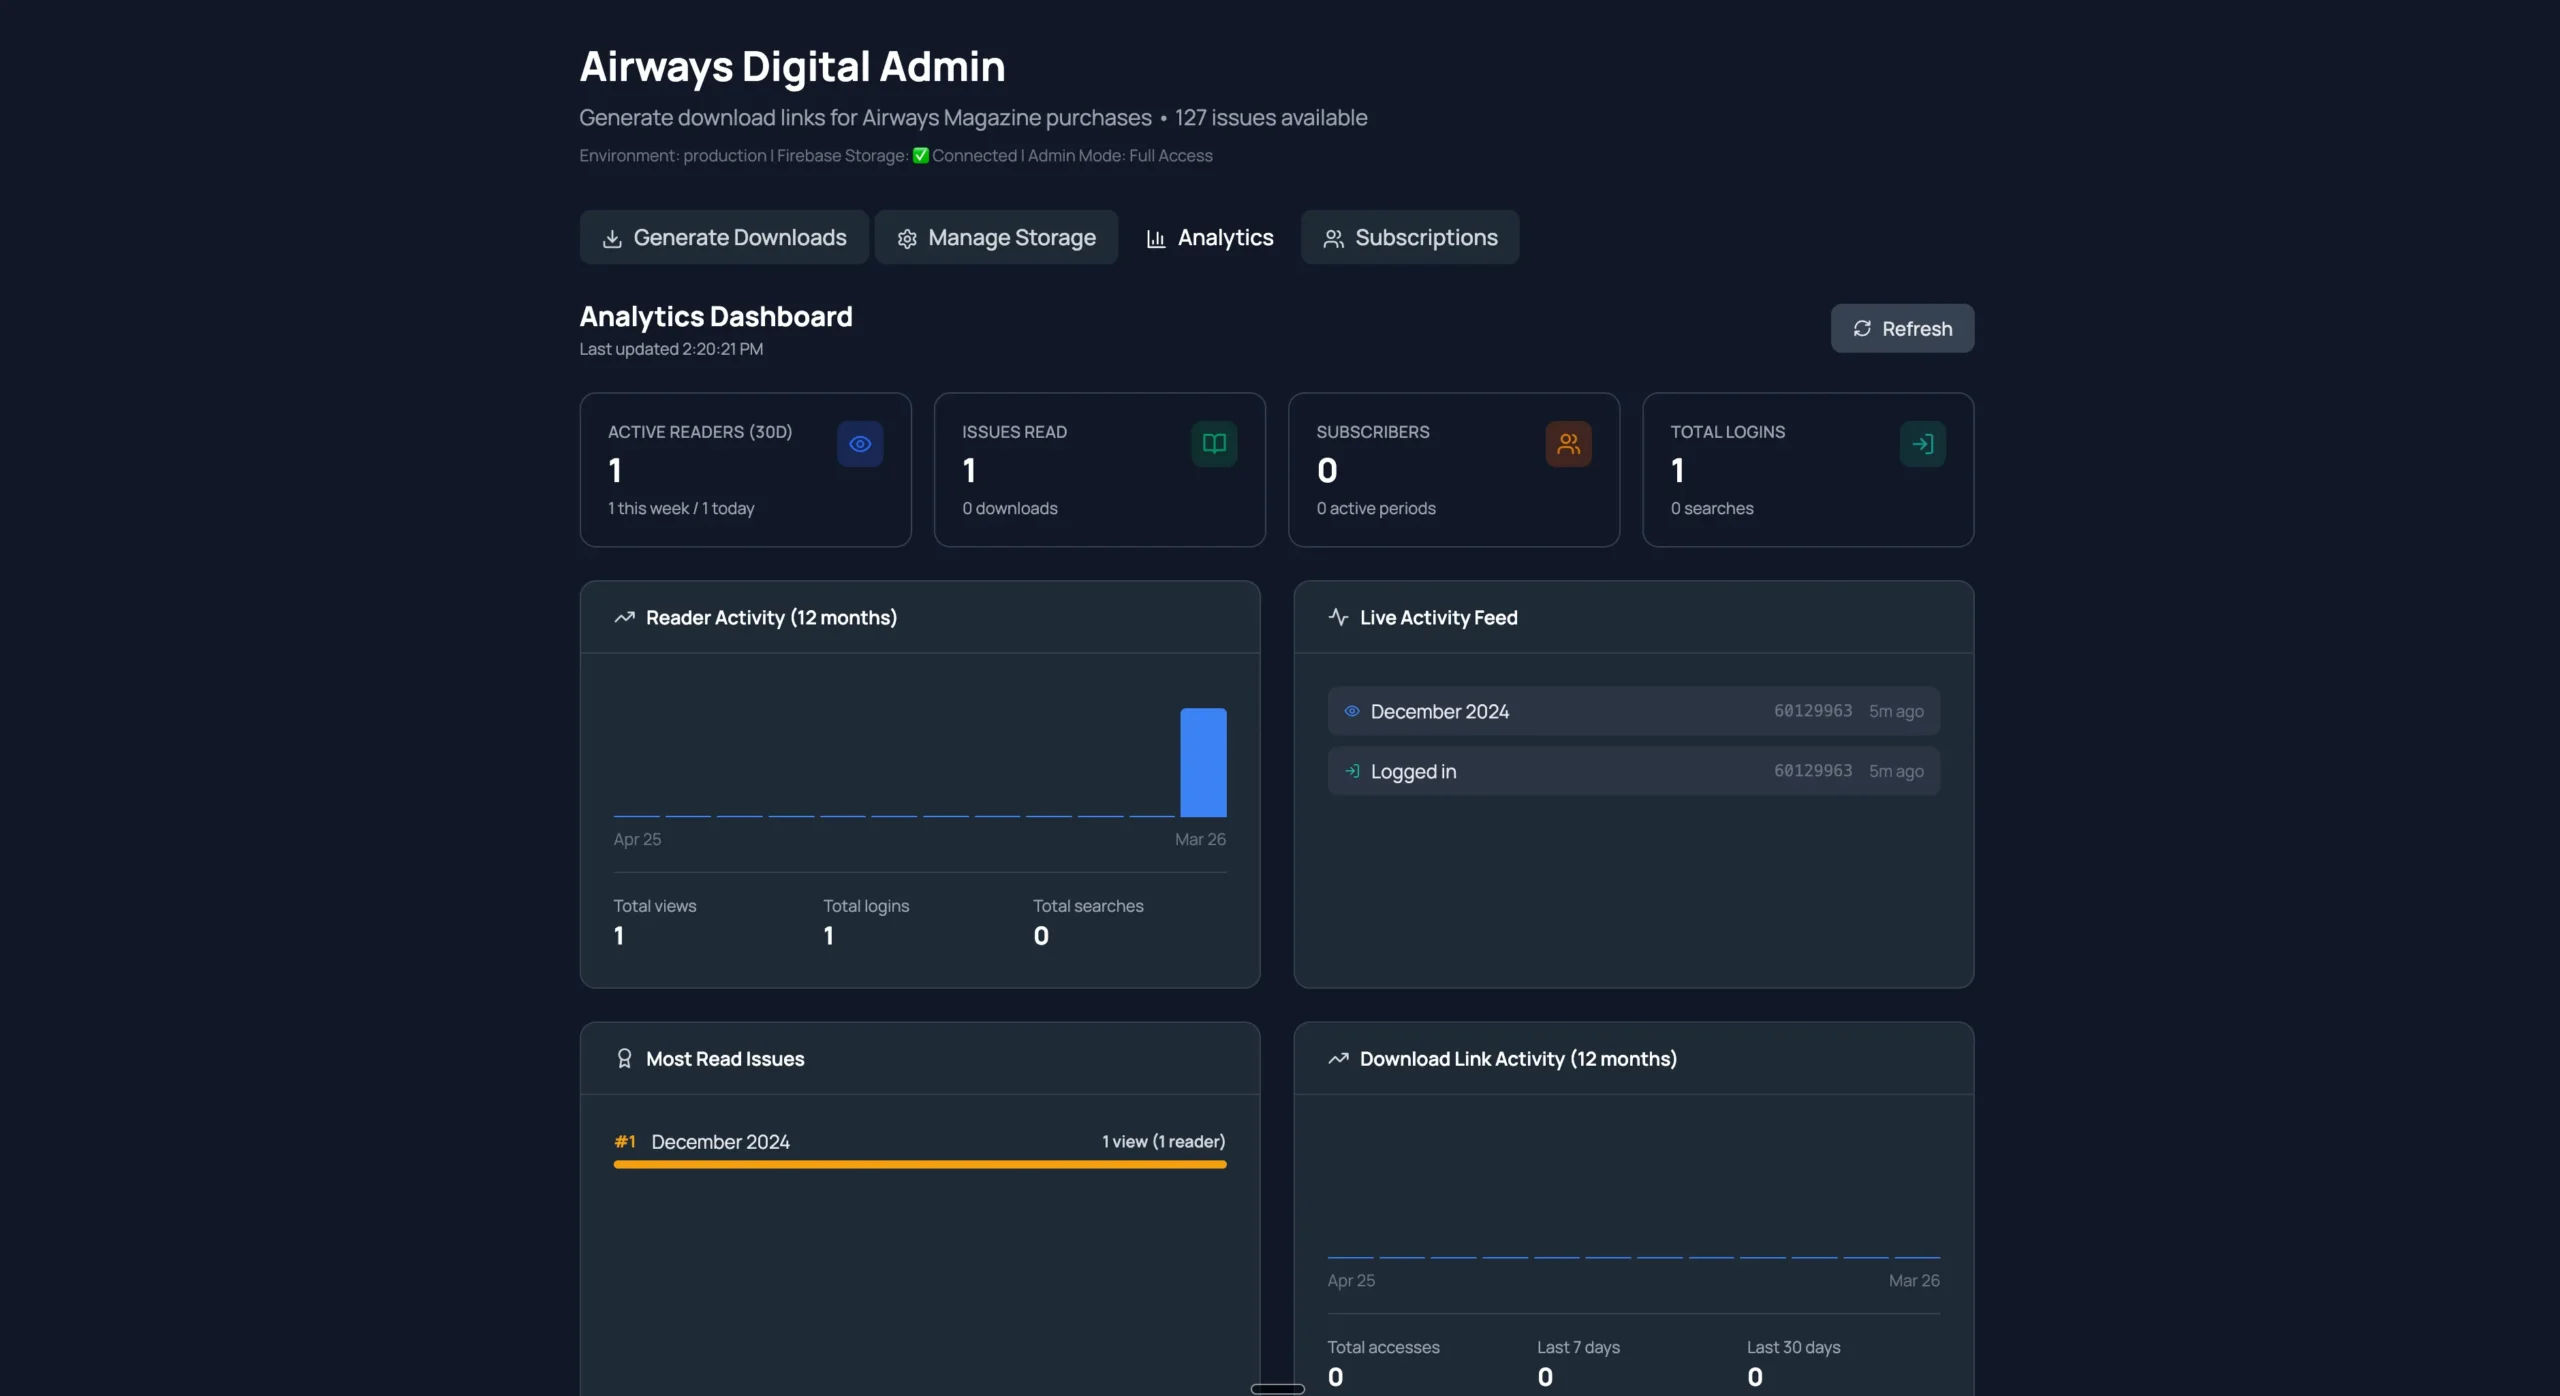Click the Last 7 days label

pos(1578,1347)
